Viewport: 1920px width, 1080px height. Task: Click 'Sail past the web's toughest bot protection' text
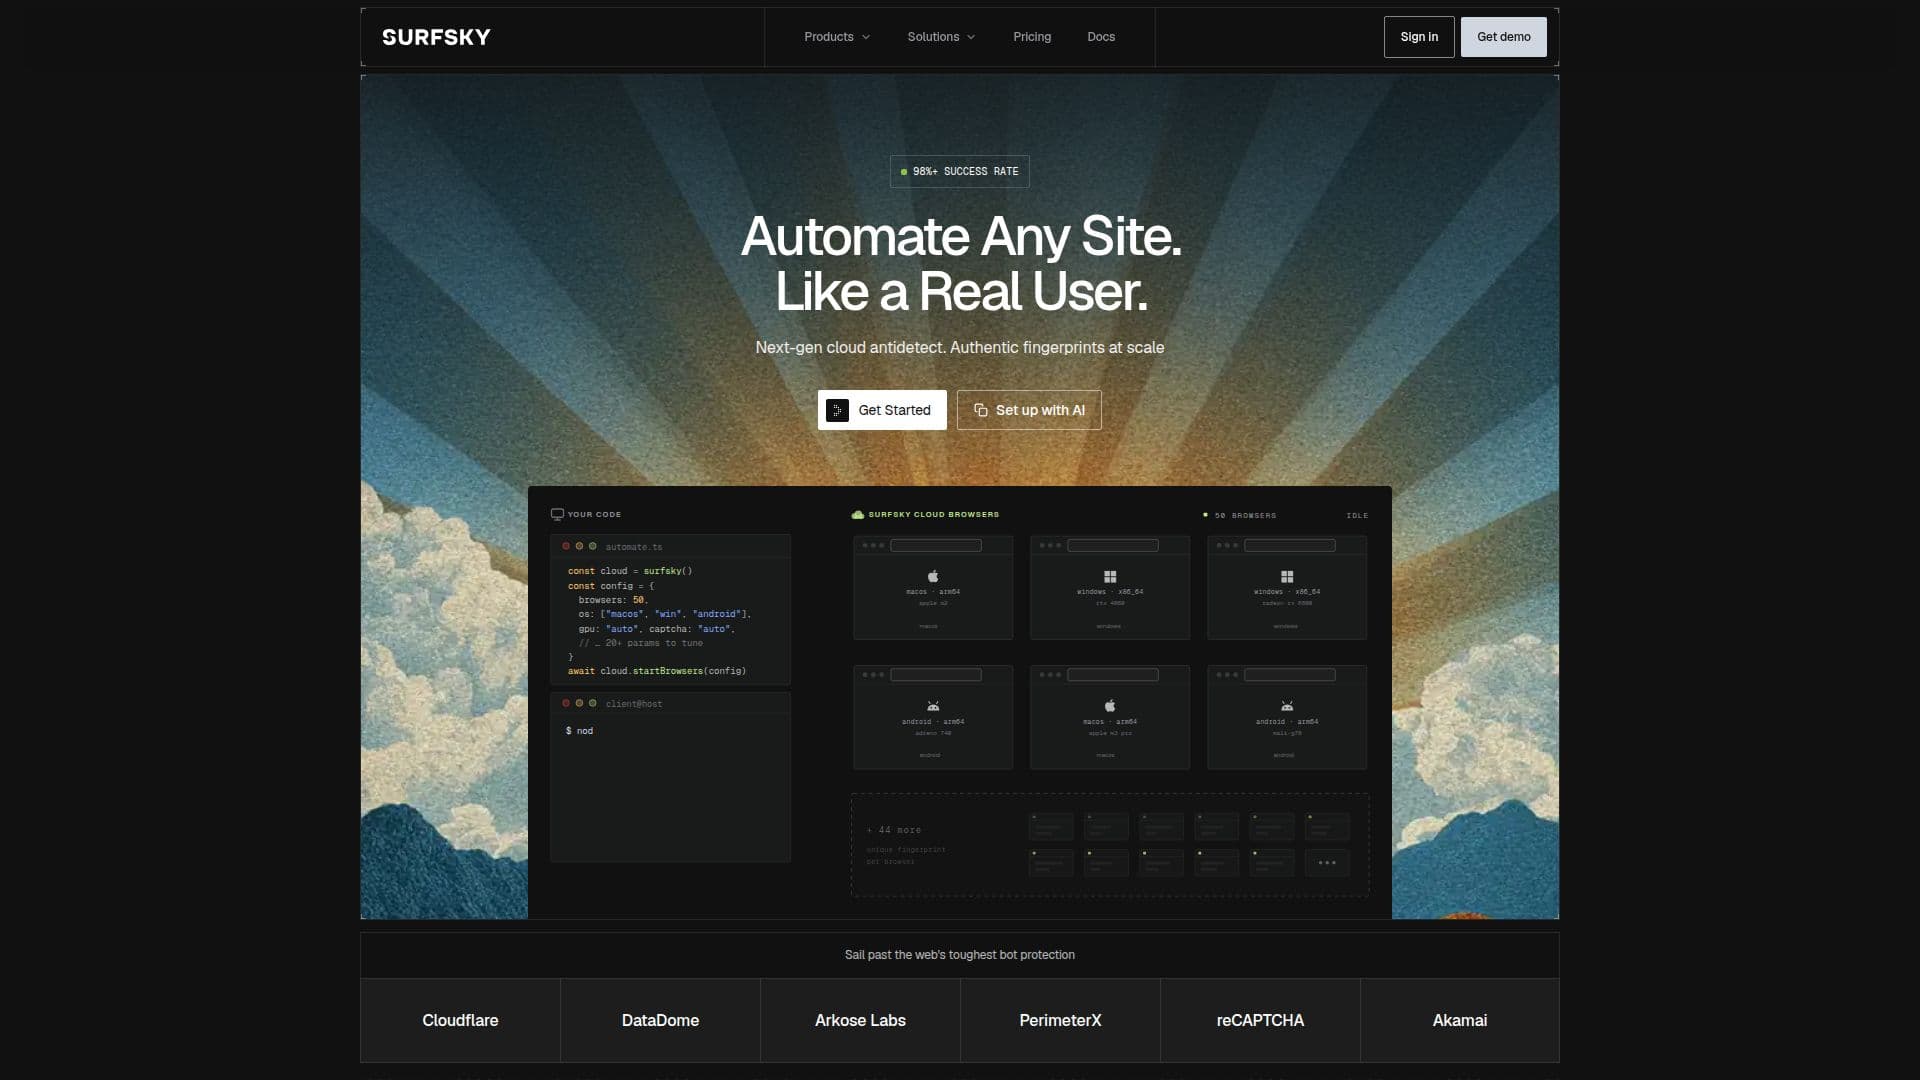[x=960, y=955]
